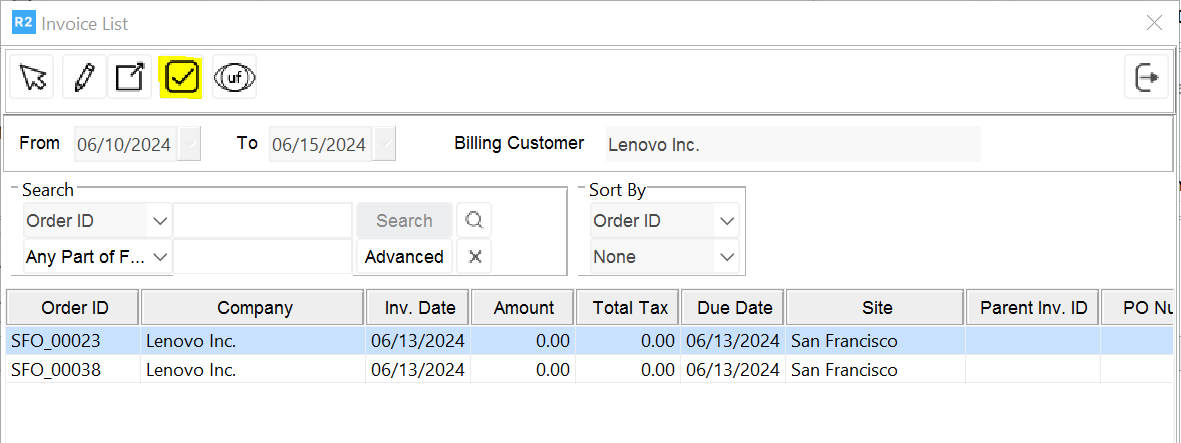Screen dimensions: 1181x443
Task: Click the exit door icon
Action: point(1147,77)
